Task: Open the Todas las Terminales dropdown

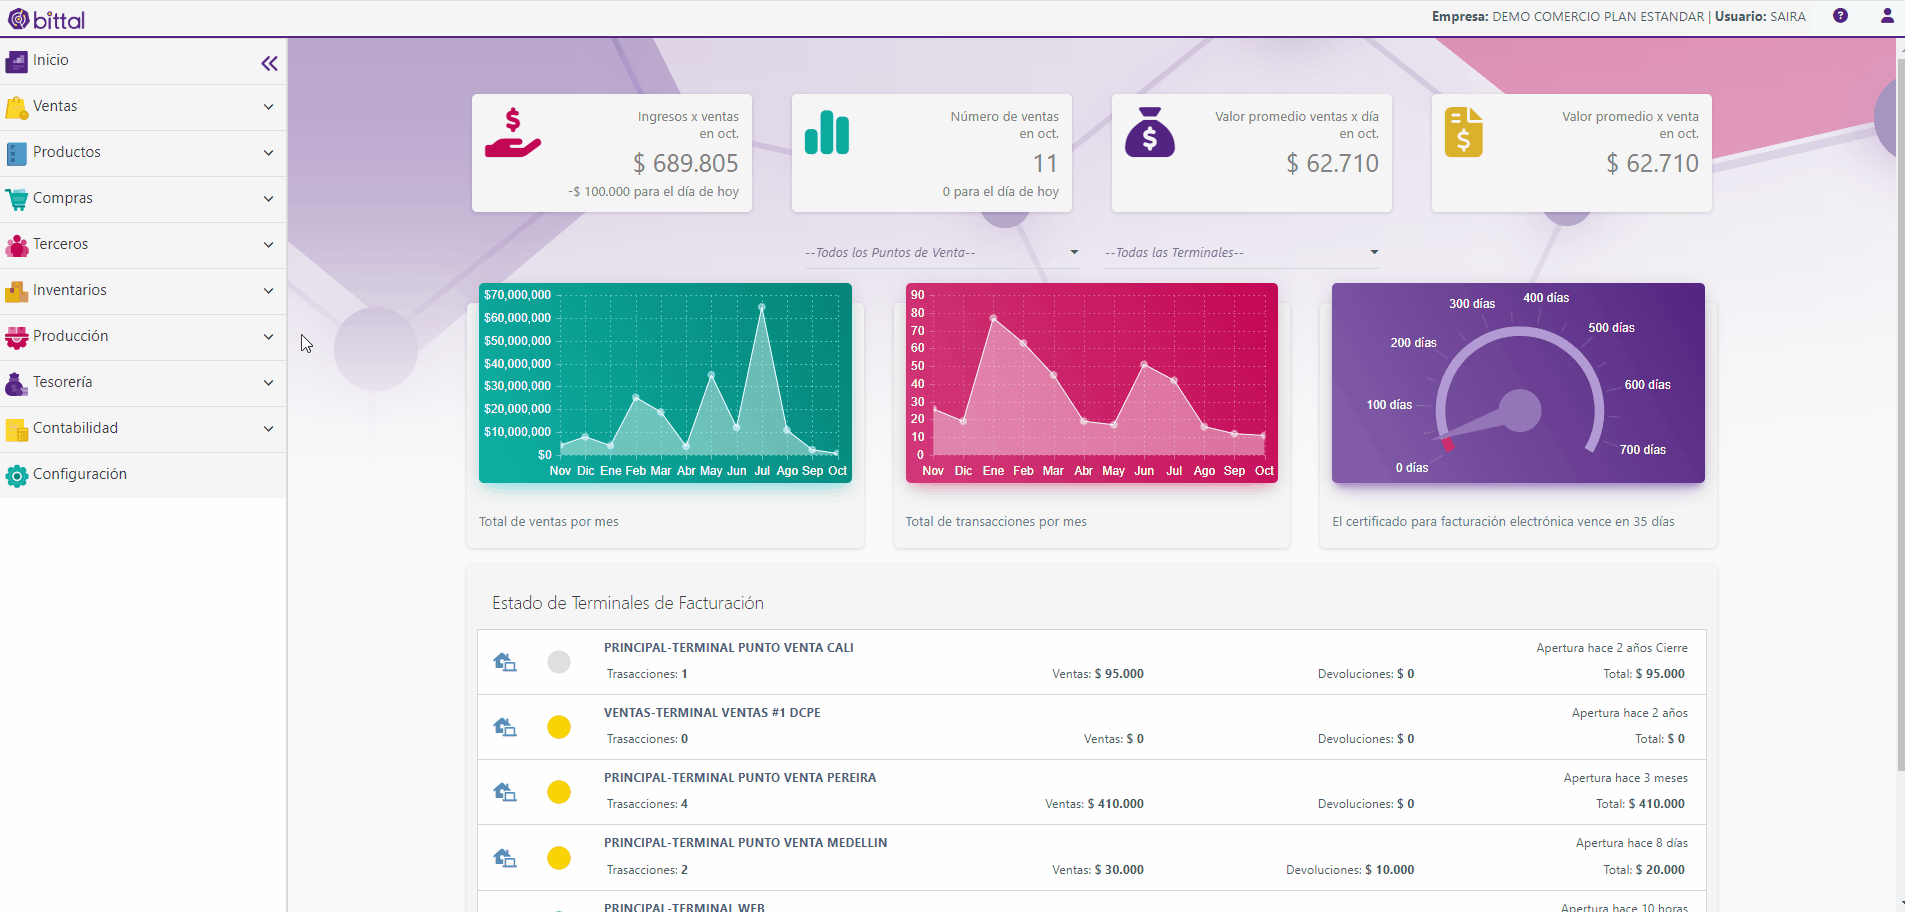Action: click(x=1242, y=253)
